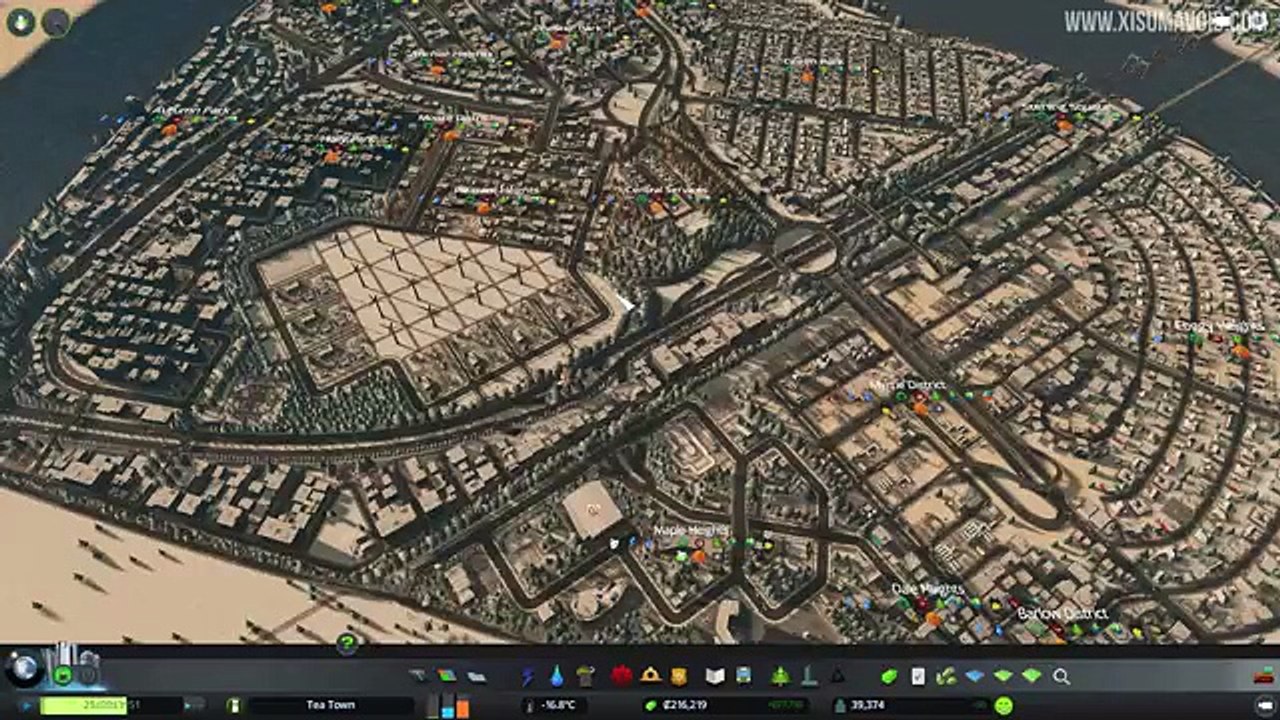The width and height of the screenshot is (1280, 720).
Task: Toggle simulation play/pause button
Action: coord(24,705)
